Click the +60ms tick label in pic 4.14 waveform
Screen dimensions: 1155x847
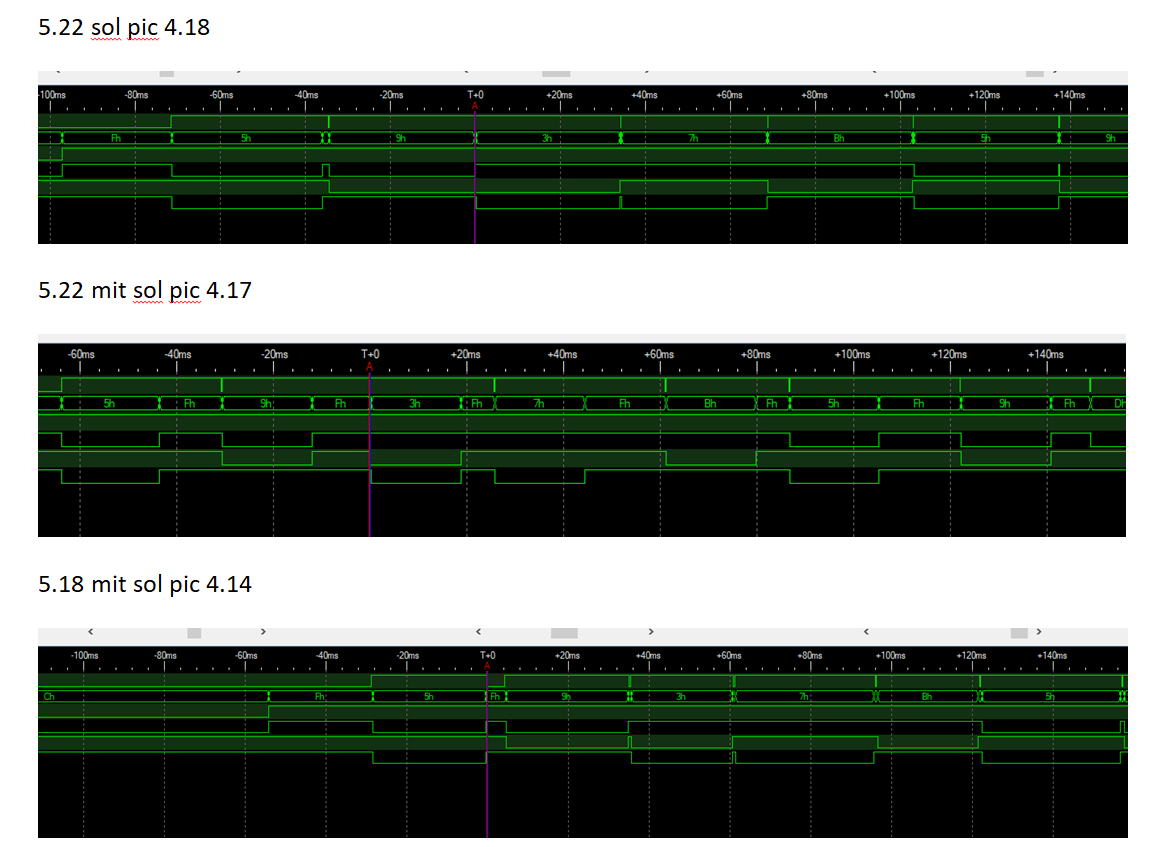click(x=729, y=656)
